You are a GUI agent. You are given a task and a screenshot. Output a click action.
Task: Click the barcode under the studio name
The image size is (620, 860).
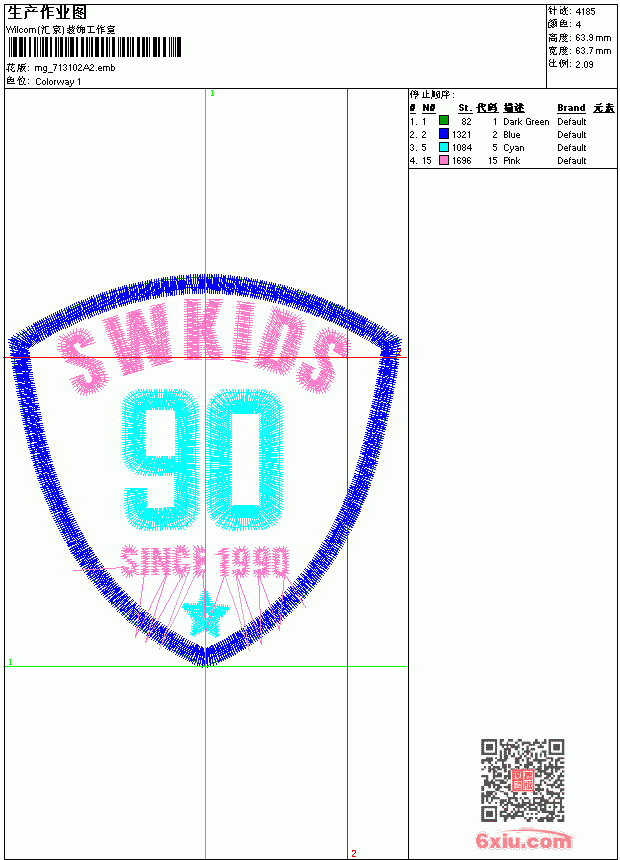94,47
